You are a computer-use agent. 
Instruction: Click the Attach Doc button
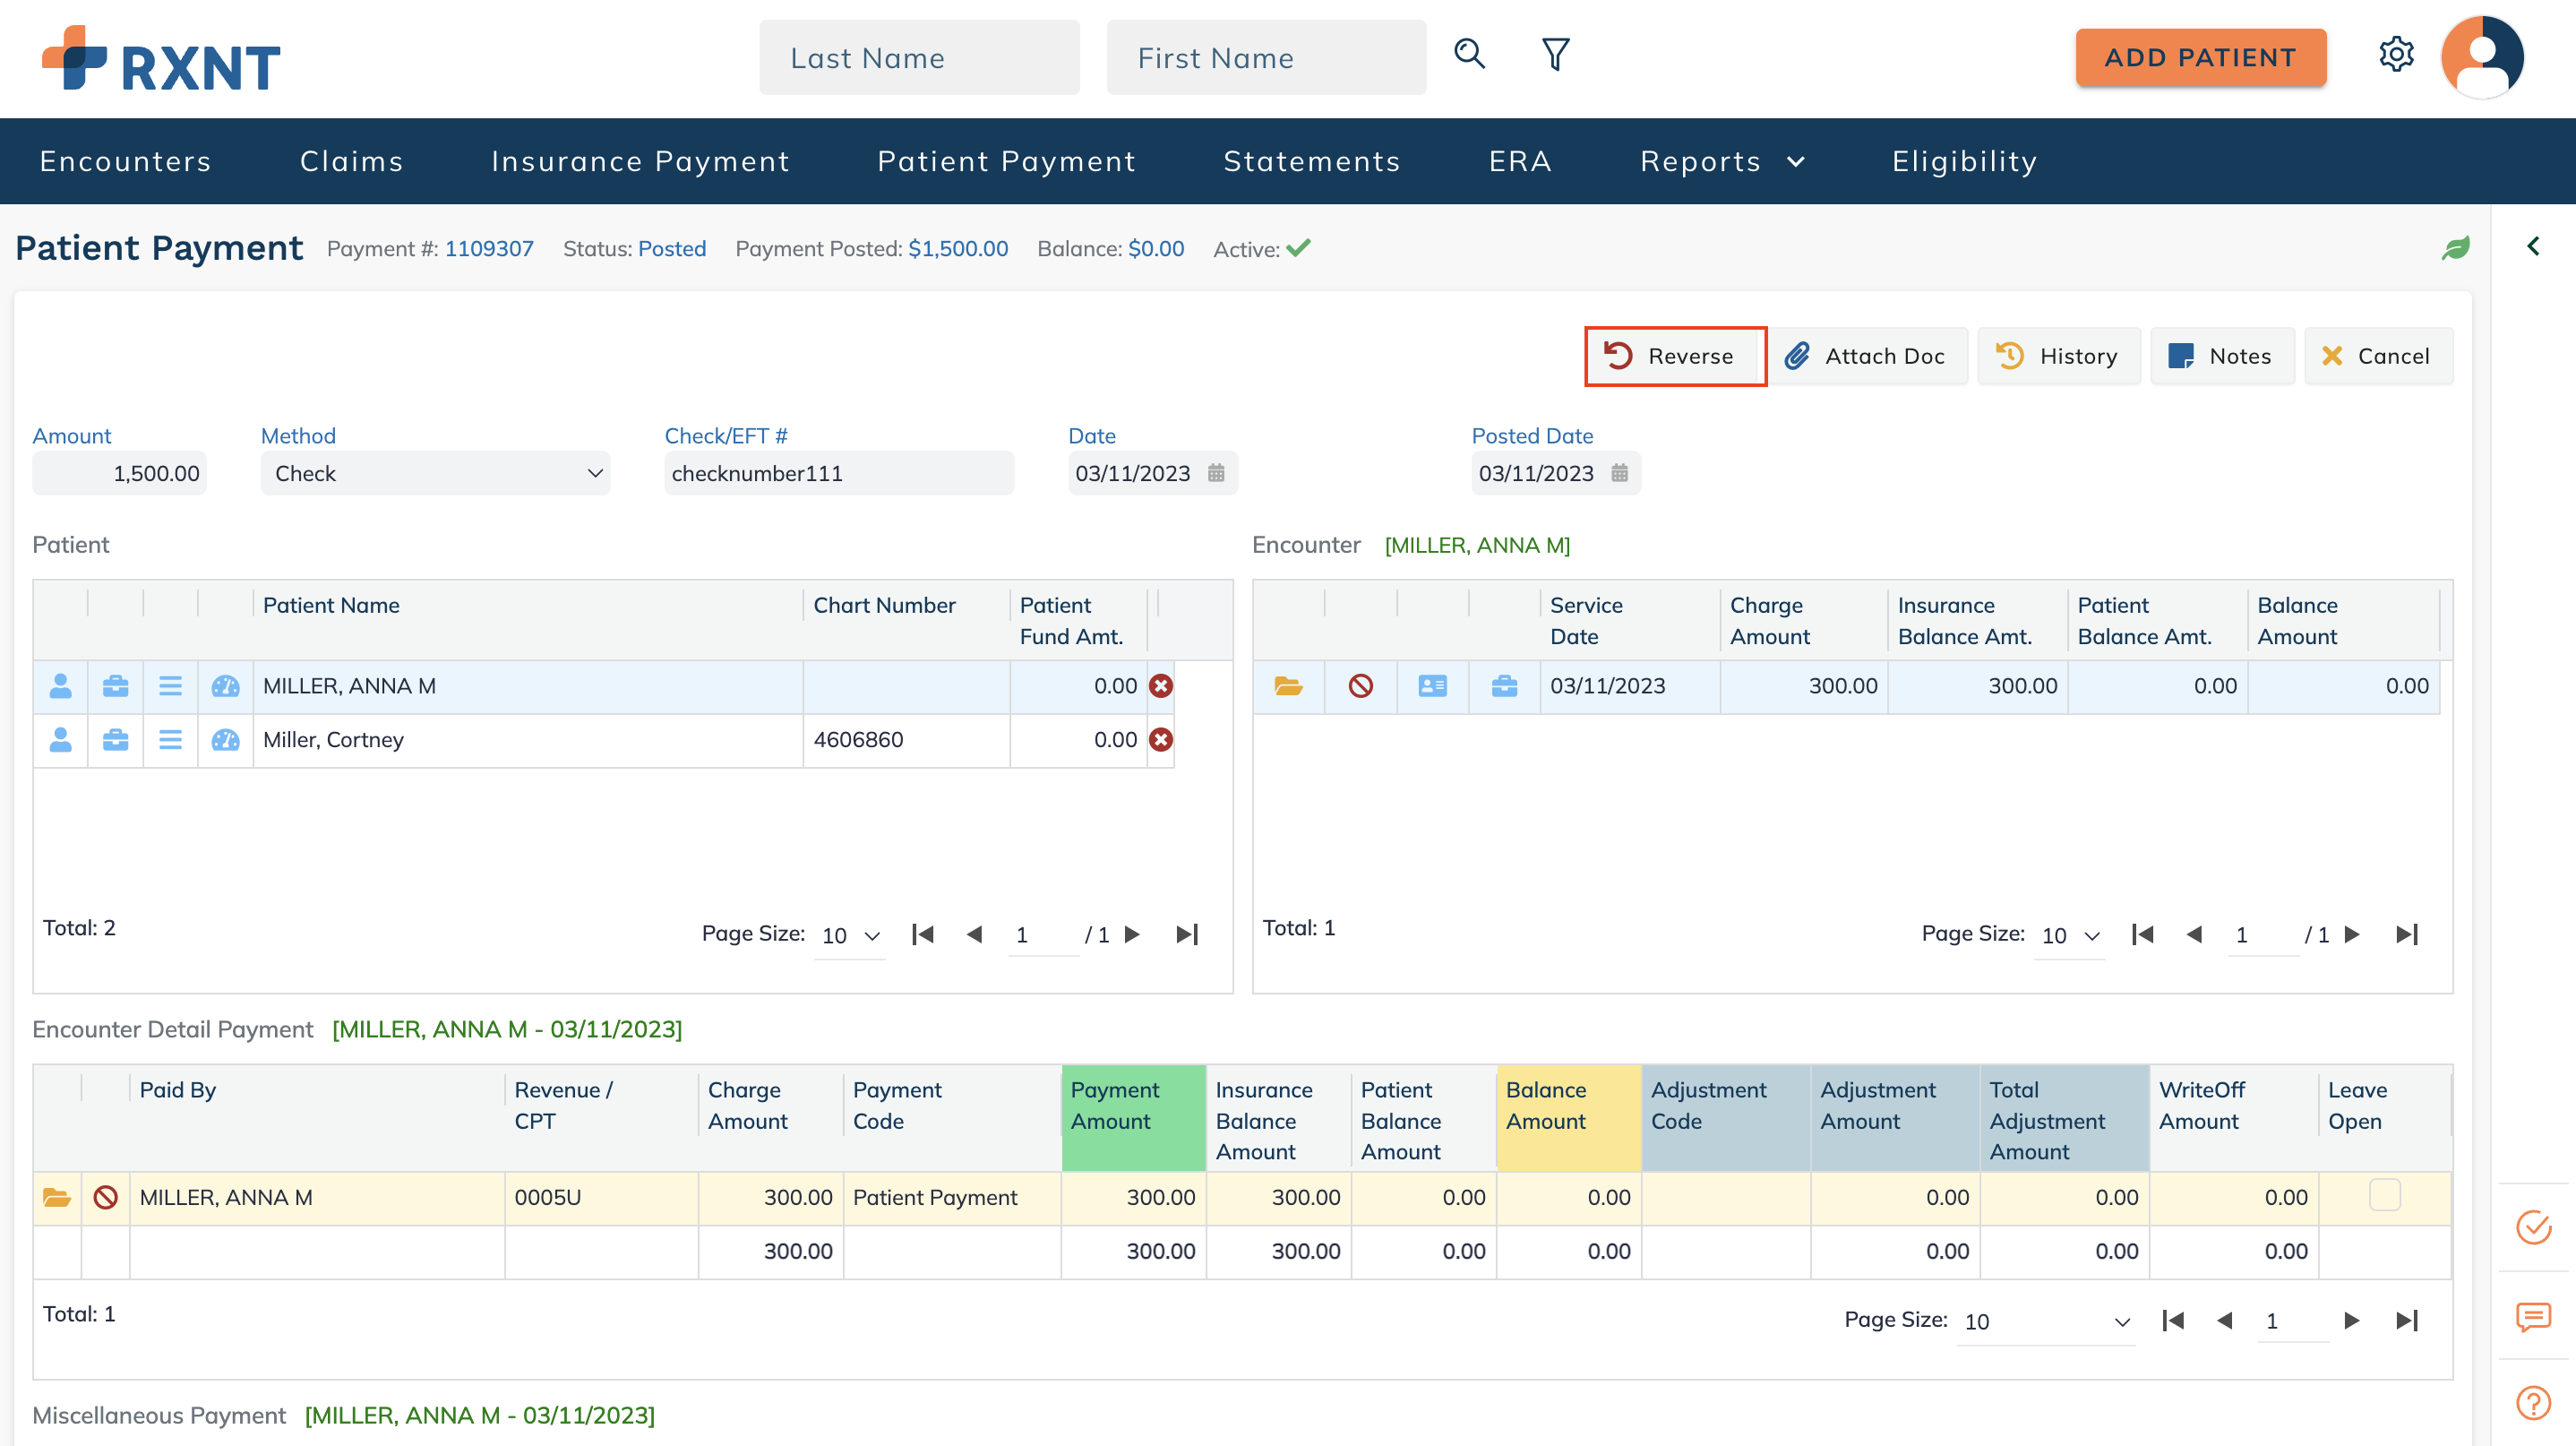[x=1868, y=356]
